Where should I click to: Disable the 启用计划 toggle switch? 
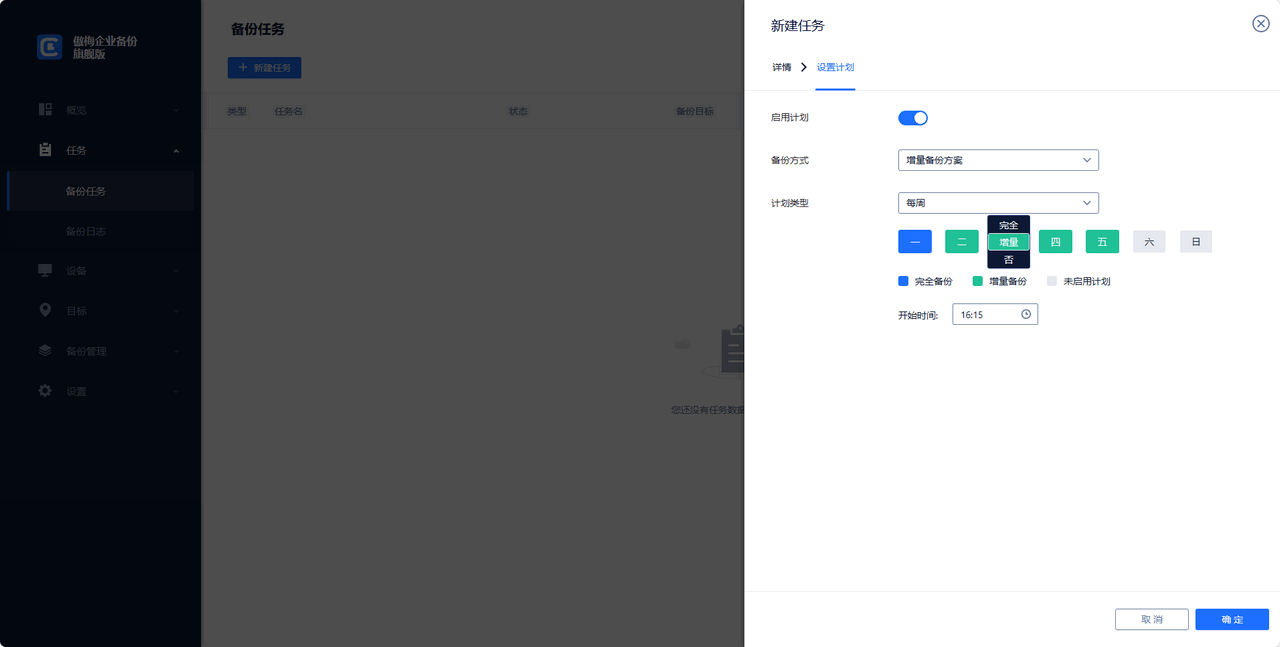click(x=913, y=117)
